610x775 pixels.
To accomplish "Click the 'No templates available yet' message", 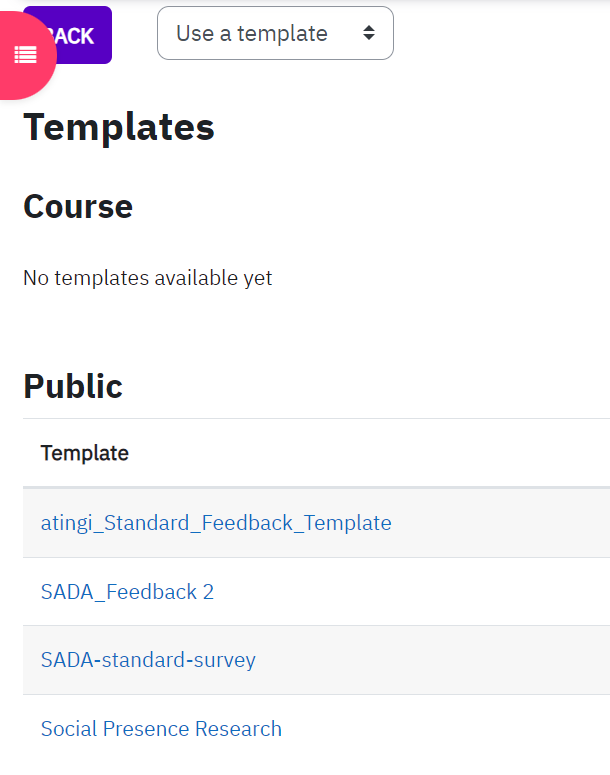I will pyautogui.click(x=148, y=278).
